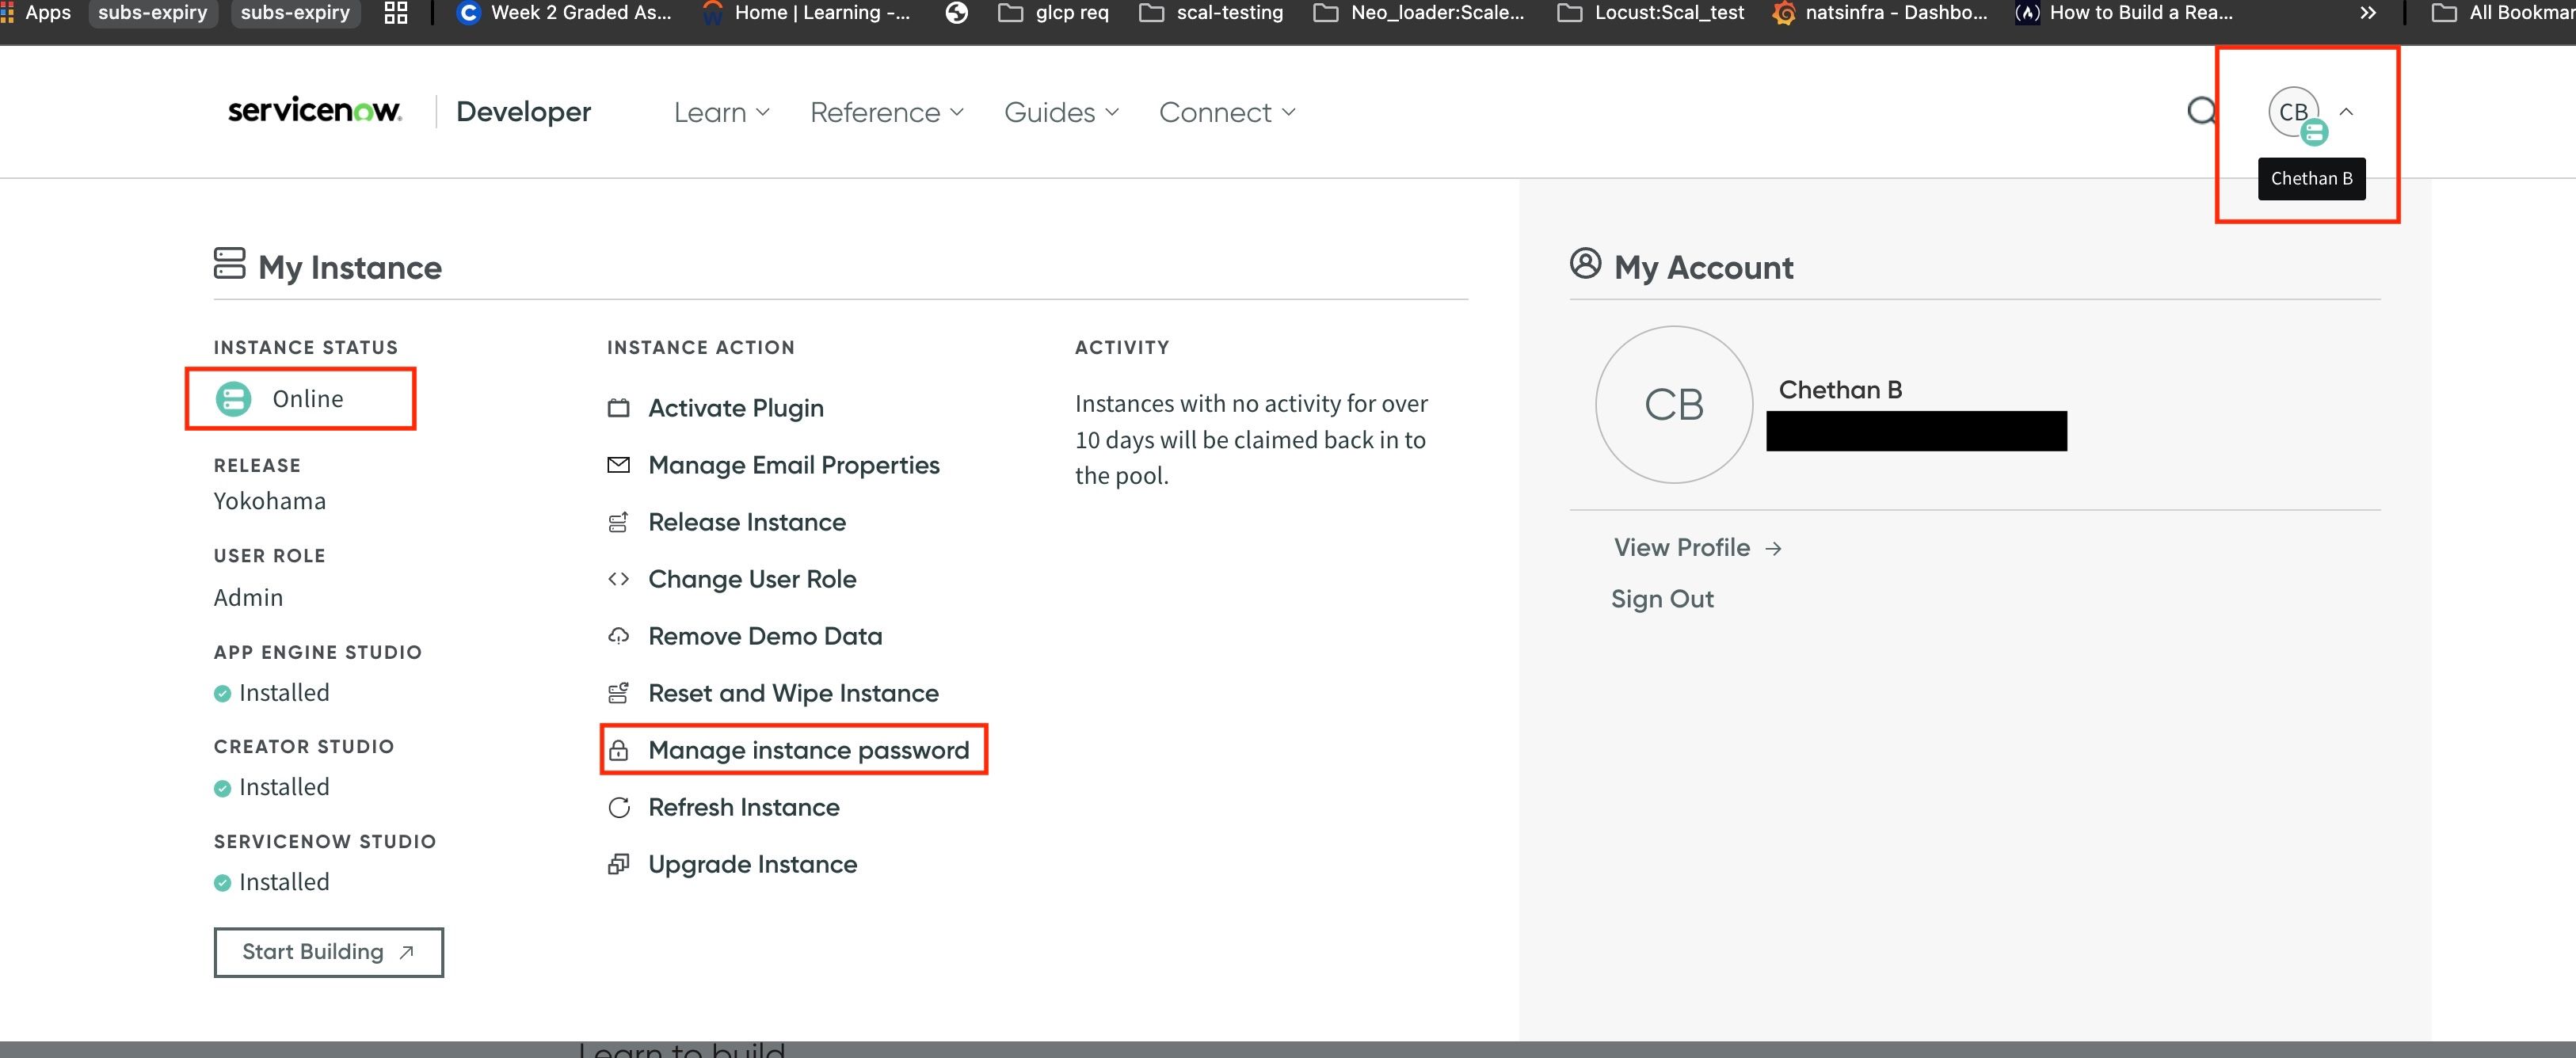Click the lock icon for instance password

(x=619, y=750)
